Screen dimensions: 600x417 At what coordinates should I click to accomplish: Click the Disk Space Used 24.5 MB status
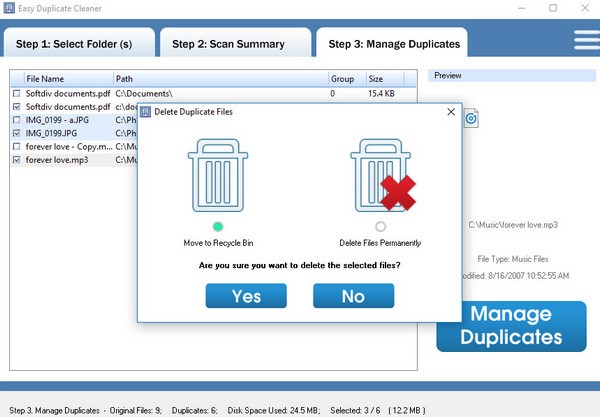274,410
